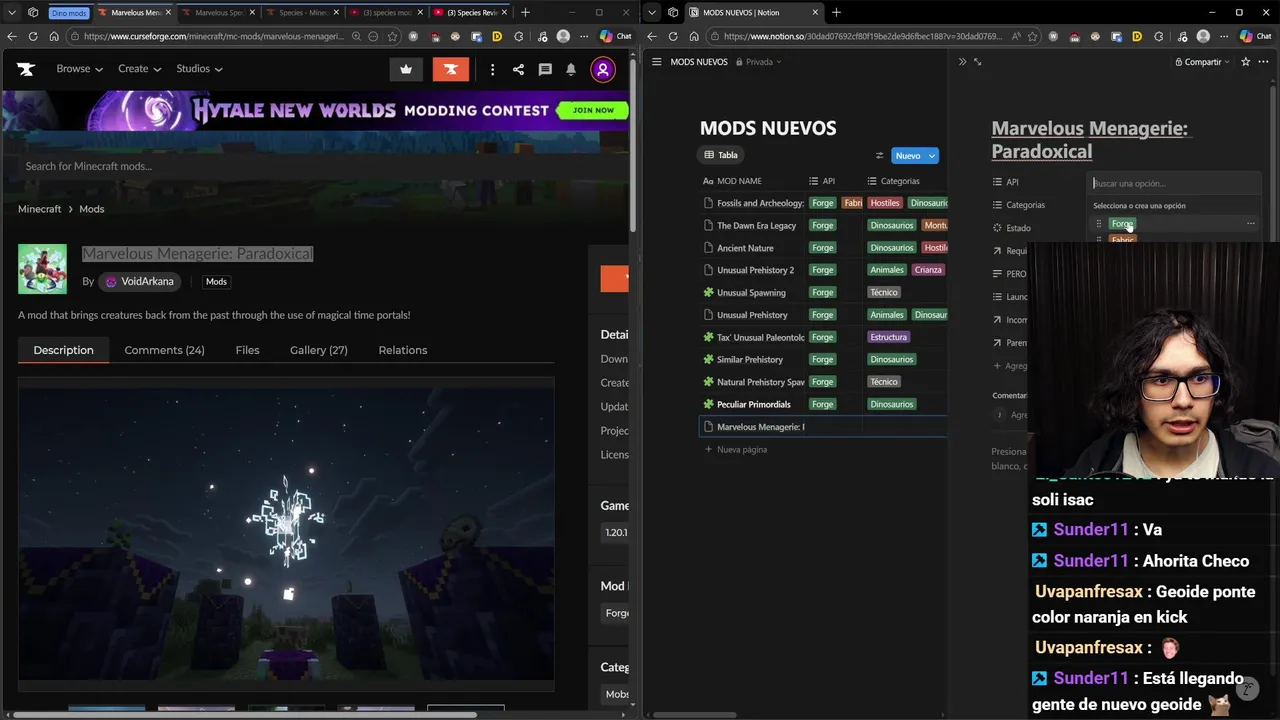Image resolution: width=1280 pixels, height=720 pixels.
Task: Open the vertical three-dot menu on CurseForge
Action: click(x=492, y=69)
